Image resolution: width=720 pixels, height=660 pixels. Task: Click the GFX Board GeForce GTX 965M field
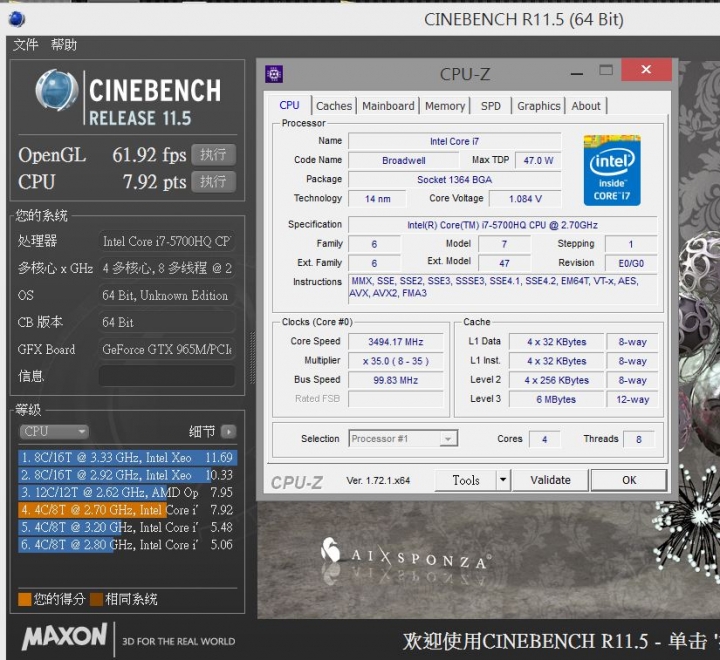pos(167,349)
